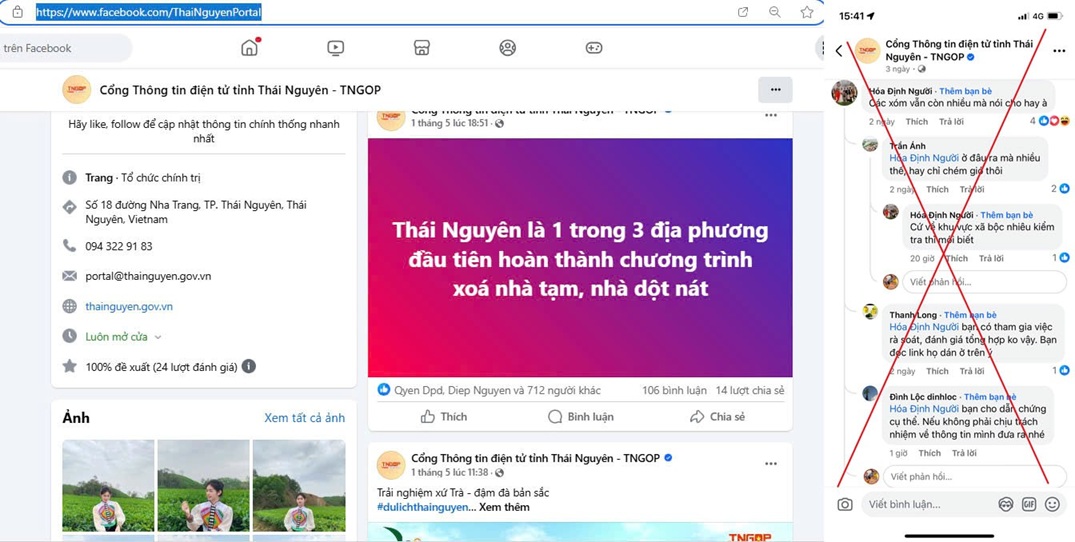Click the first Viết phản hồi reply field
Image resolution: width=1075 pixels, height=542 pixels.
(x=985, y=282)
